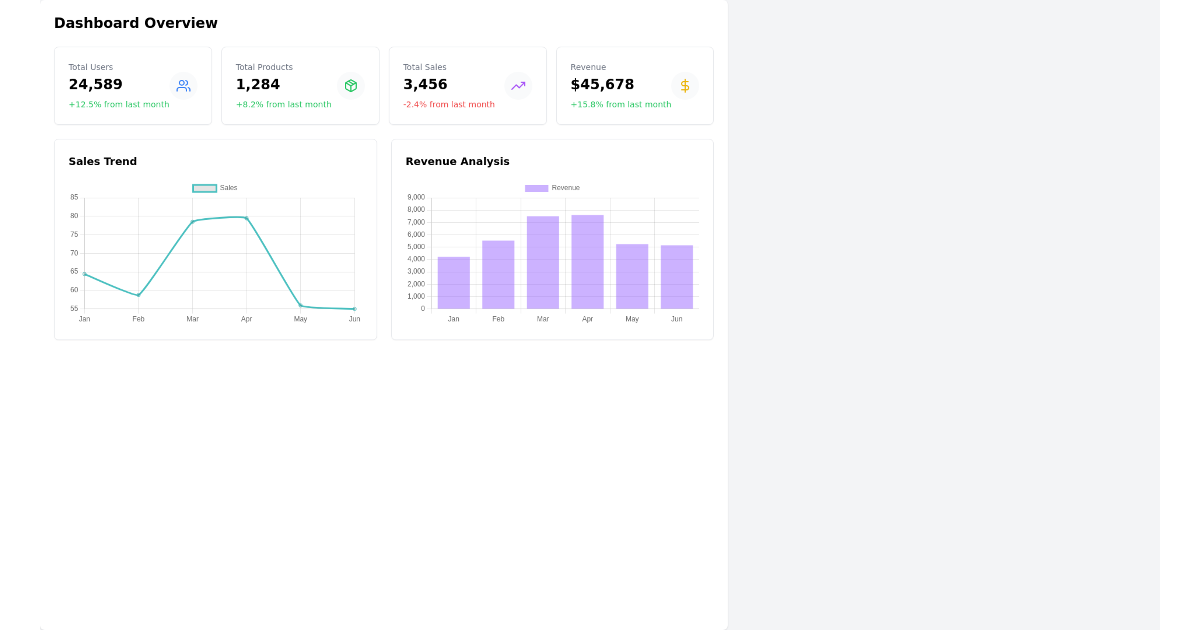Click the trending arrow icon on Total Sales card
This screenshot has width=1200, height=630.
coord(518,85)
